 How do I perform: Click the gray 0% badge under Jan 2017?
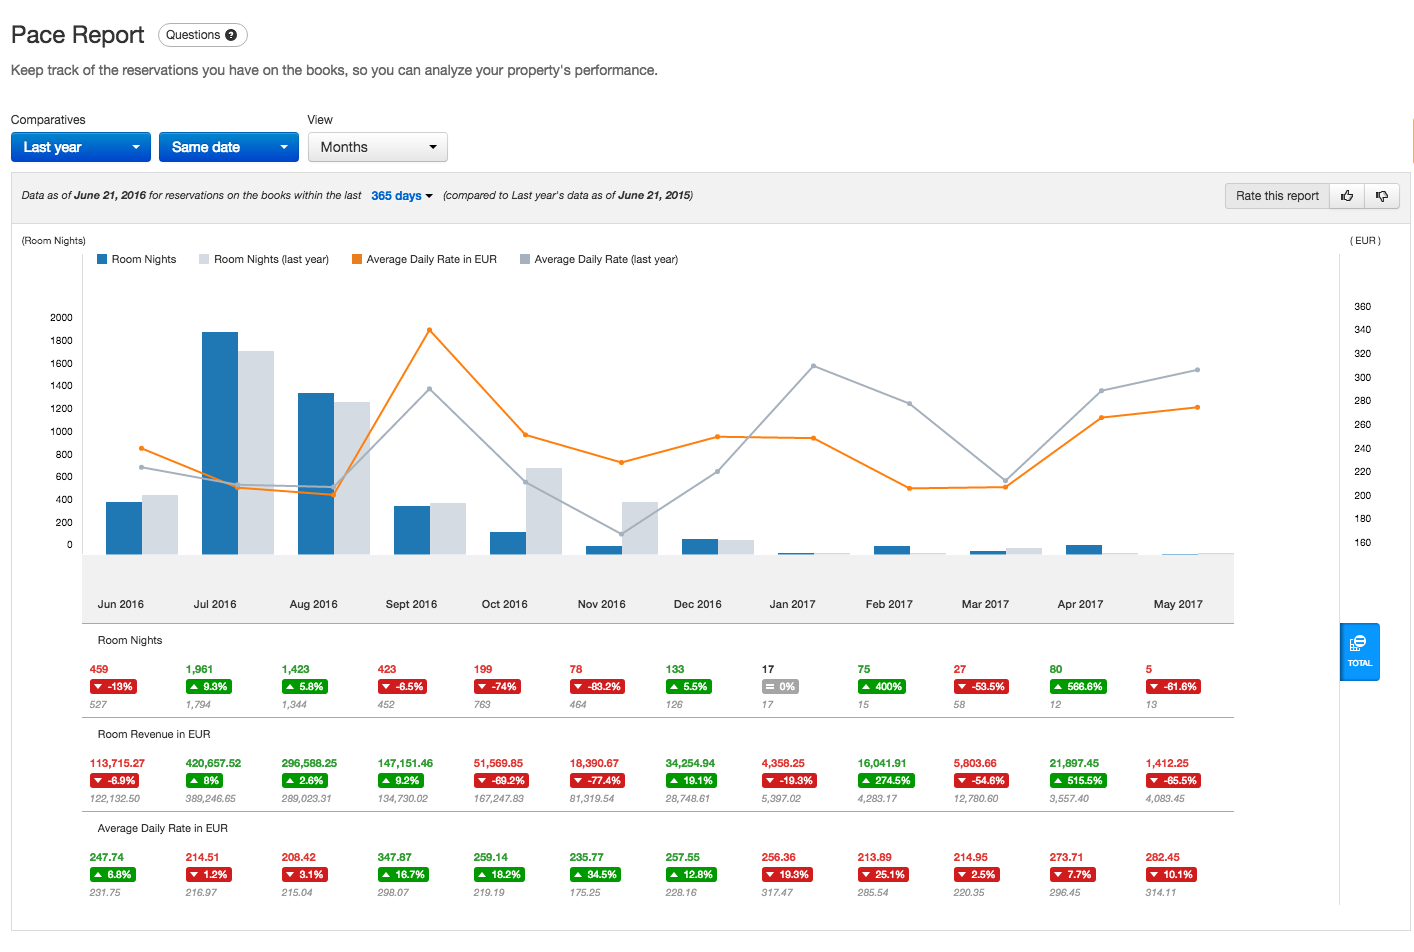pyautogui.click(x=782, y=685)
